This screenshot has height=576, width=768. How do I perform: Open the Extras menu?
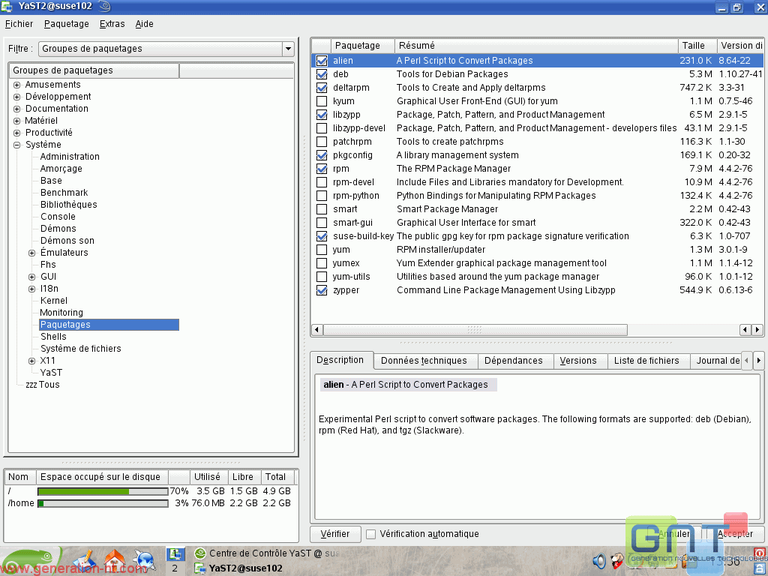pos(112,24)
